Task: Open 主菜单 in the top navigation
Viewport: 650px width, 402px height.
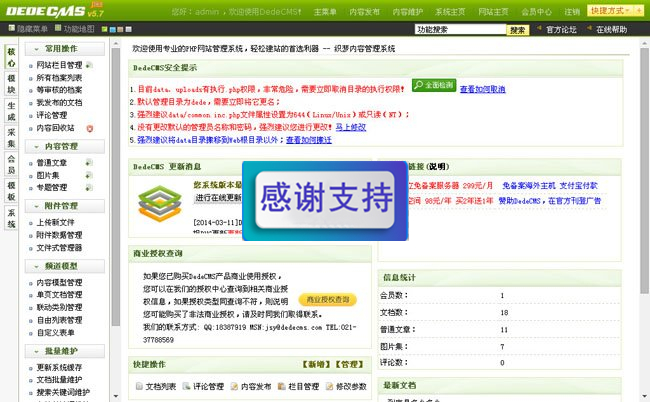Action: 325,12
